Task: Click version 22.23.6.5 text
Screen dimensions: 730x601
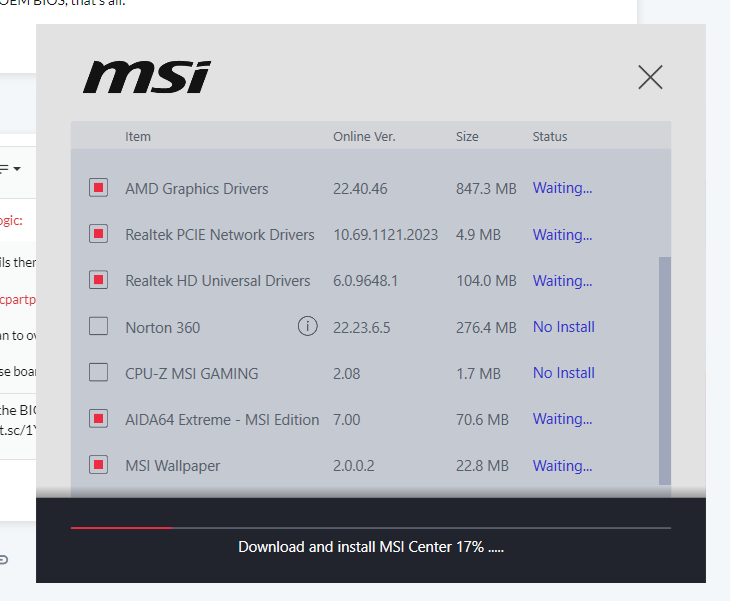Action: (361, 328)
